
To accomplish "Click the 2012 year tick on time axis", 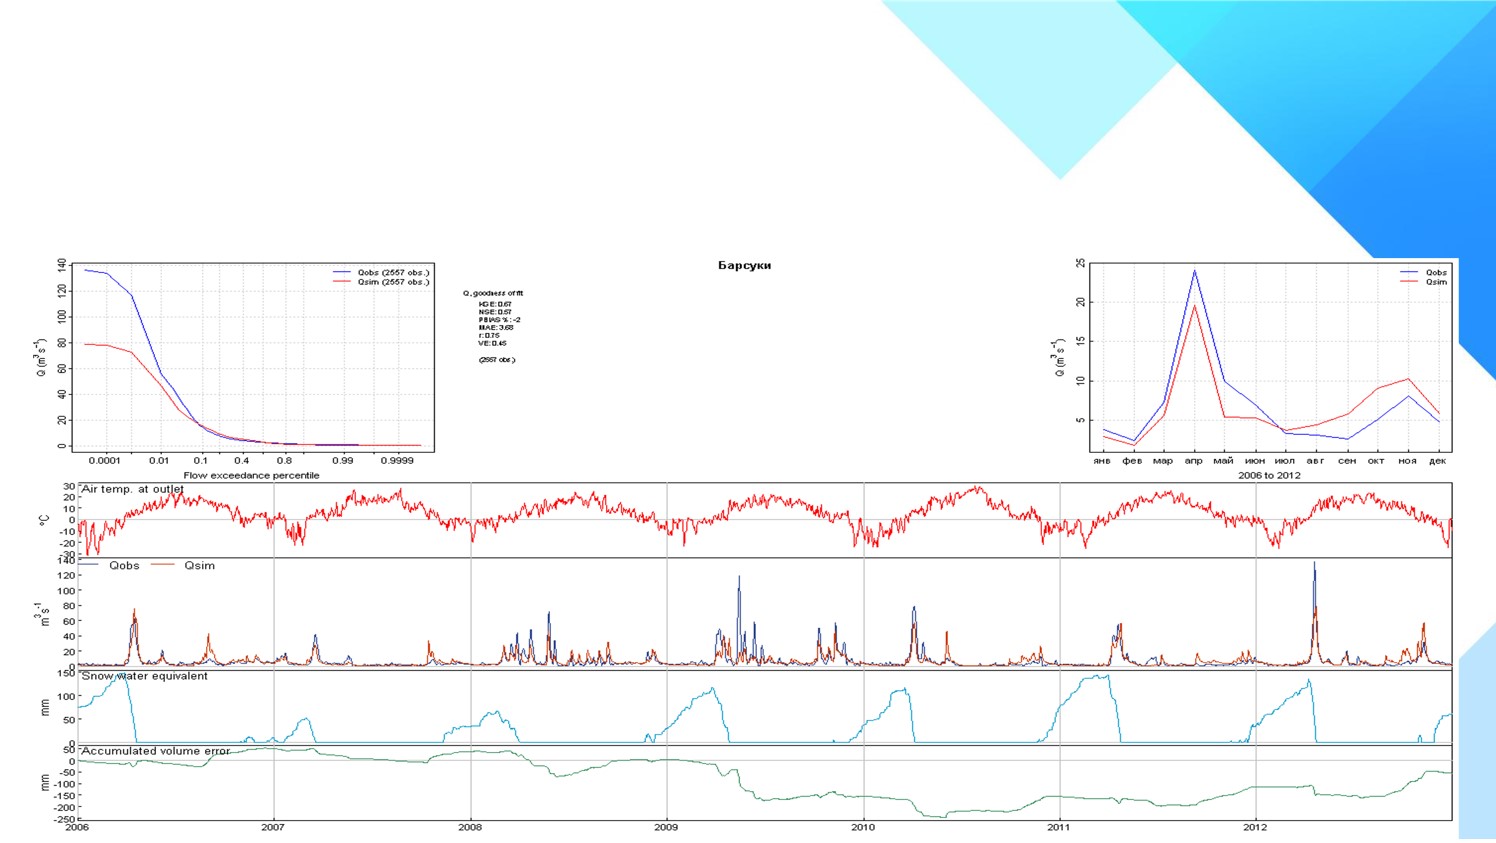I will tap(1255, 827).
